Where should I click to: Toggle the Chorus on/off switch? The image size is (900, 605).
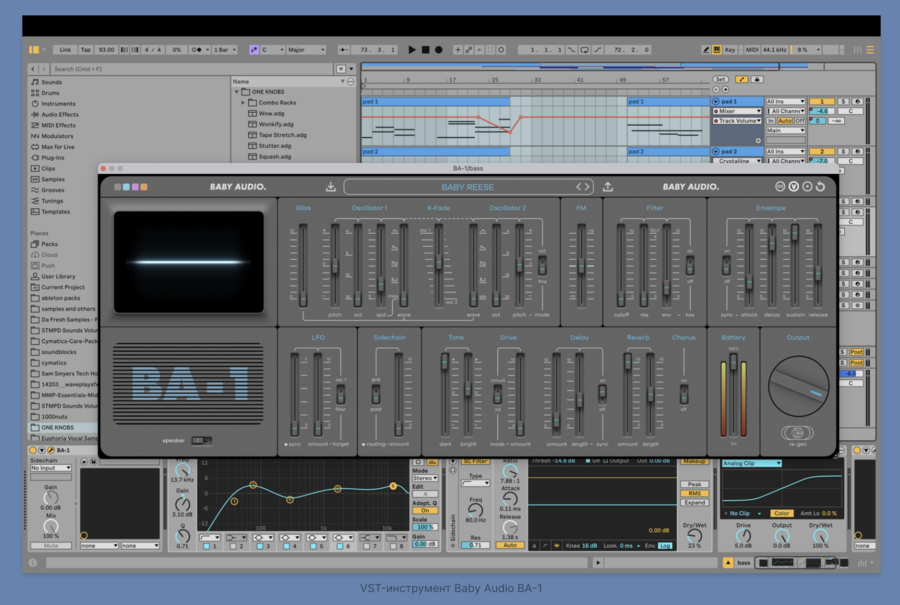click(x=684, y=392)
